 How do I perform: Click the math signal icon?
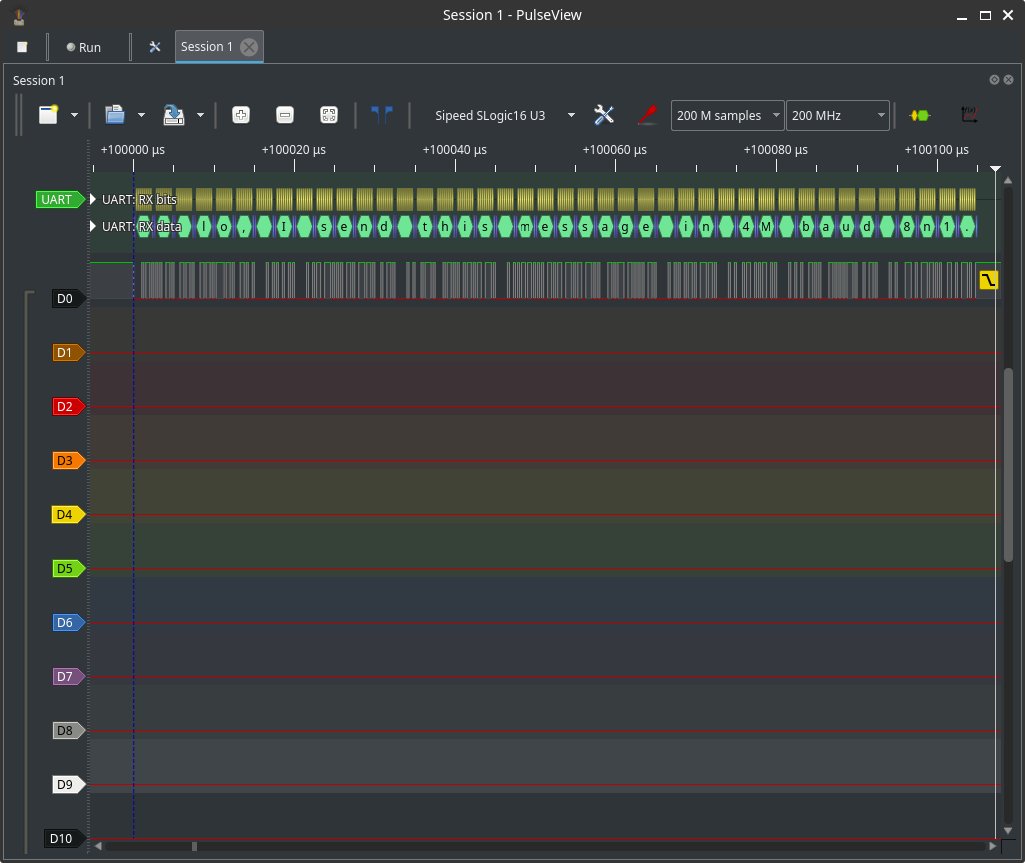[x=968, y=115]
